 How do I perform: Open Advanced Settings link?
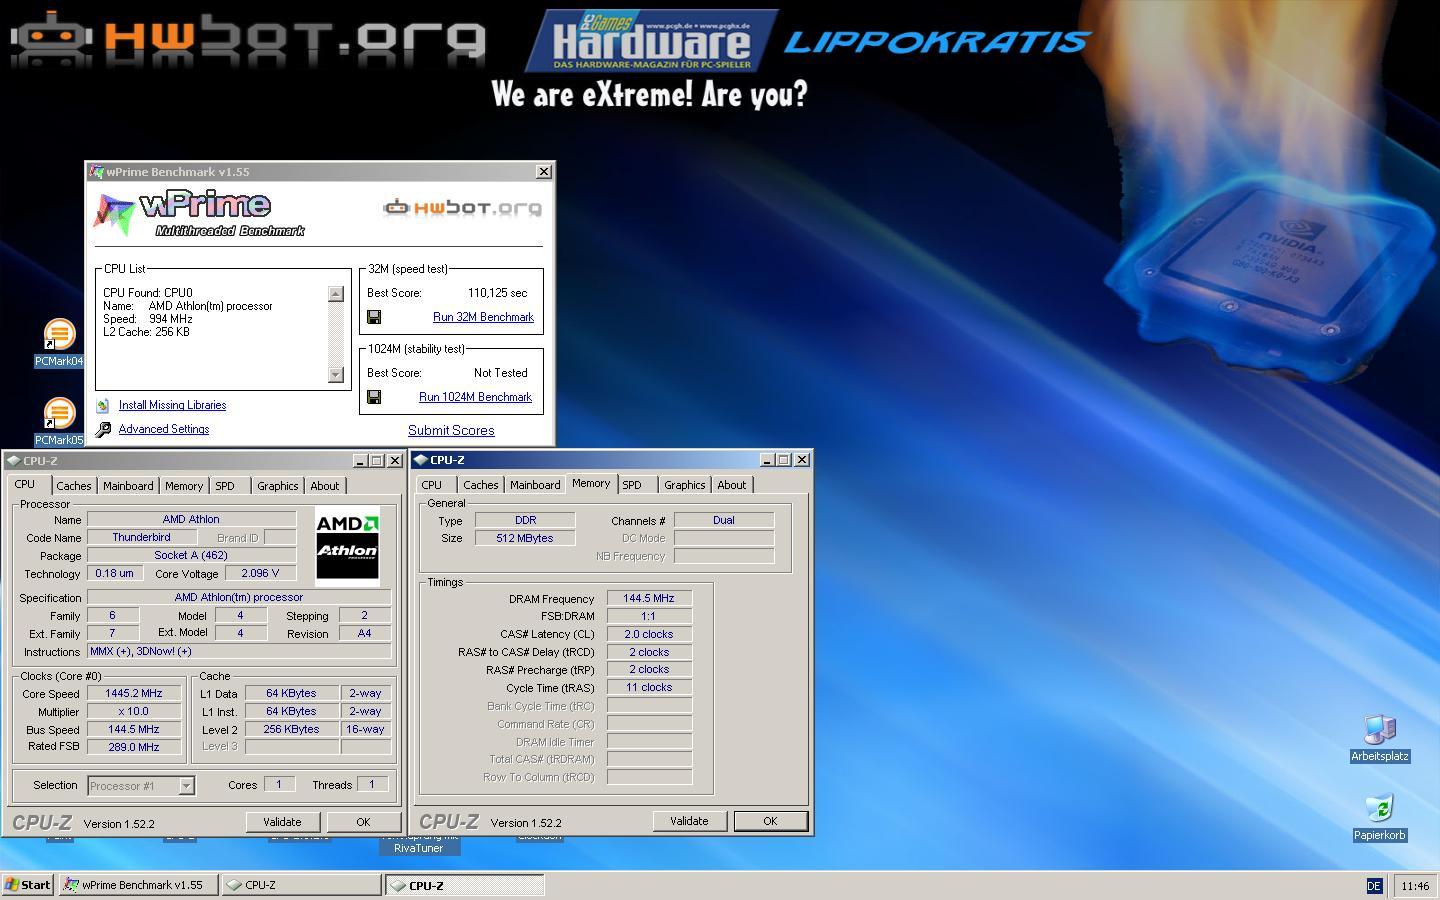164,429
